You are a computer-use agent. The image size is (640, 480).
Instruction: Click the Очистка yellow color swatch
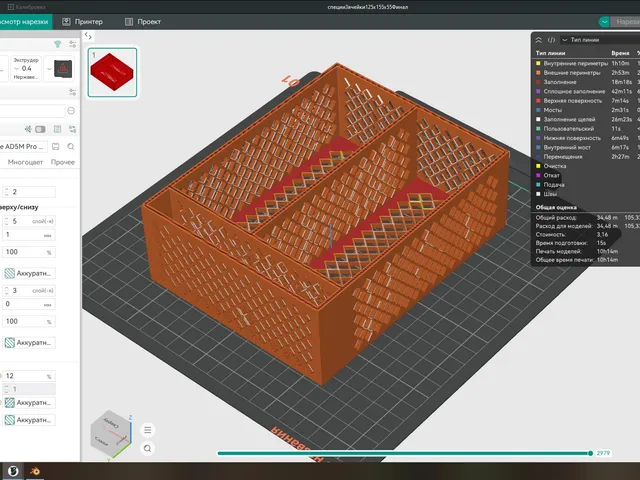click(538, 166)
